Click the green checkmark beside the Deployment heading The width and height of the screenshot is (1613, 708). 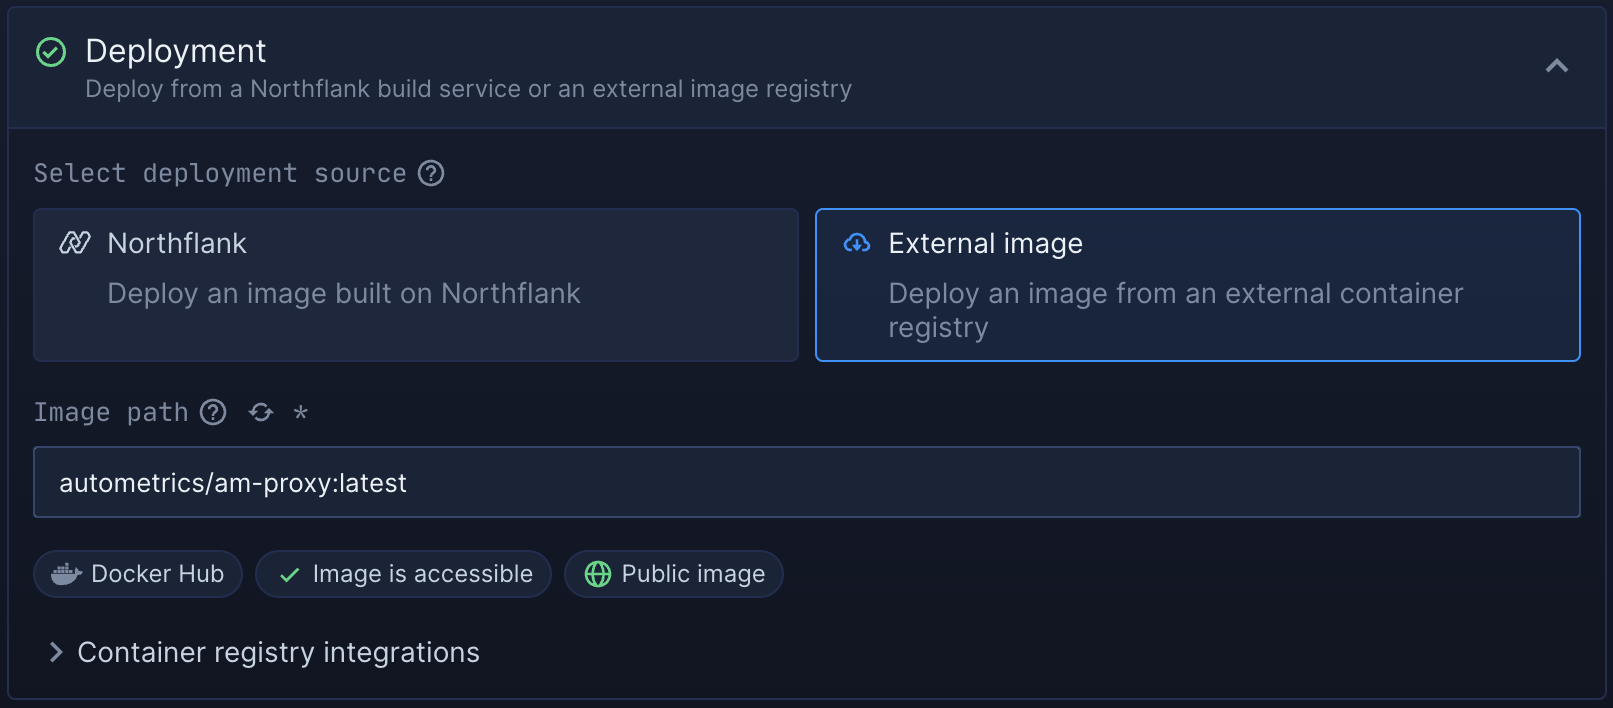[51, 52]
